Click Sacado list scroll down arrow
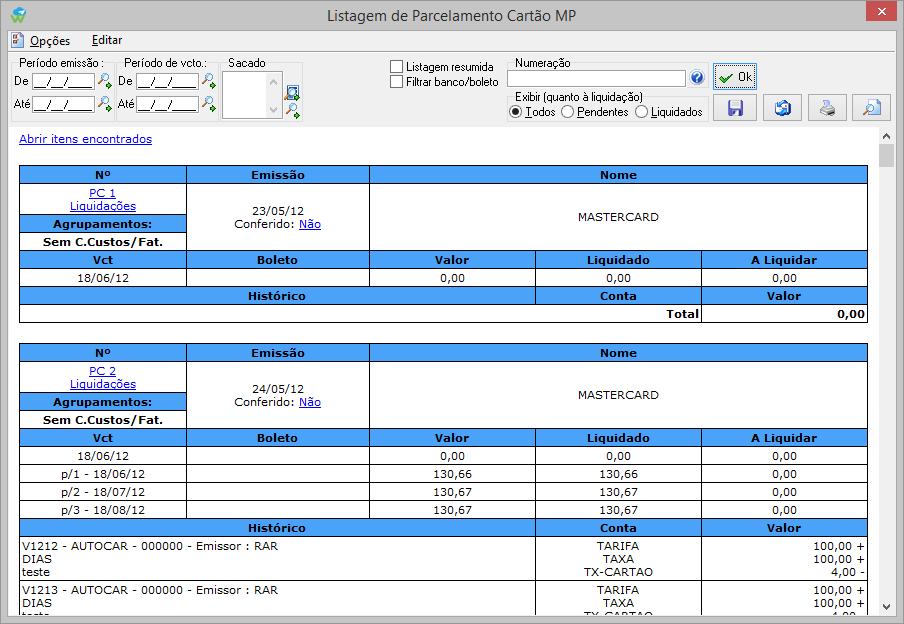Screen dimensions: 904x624 (x=273, y=110)
